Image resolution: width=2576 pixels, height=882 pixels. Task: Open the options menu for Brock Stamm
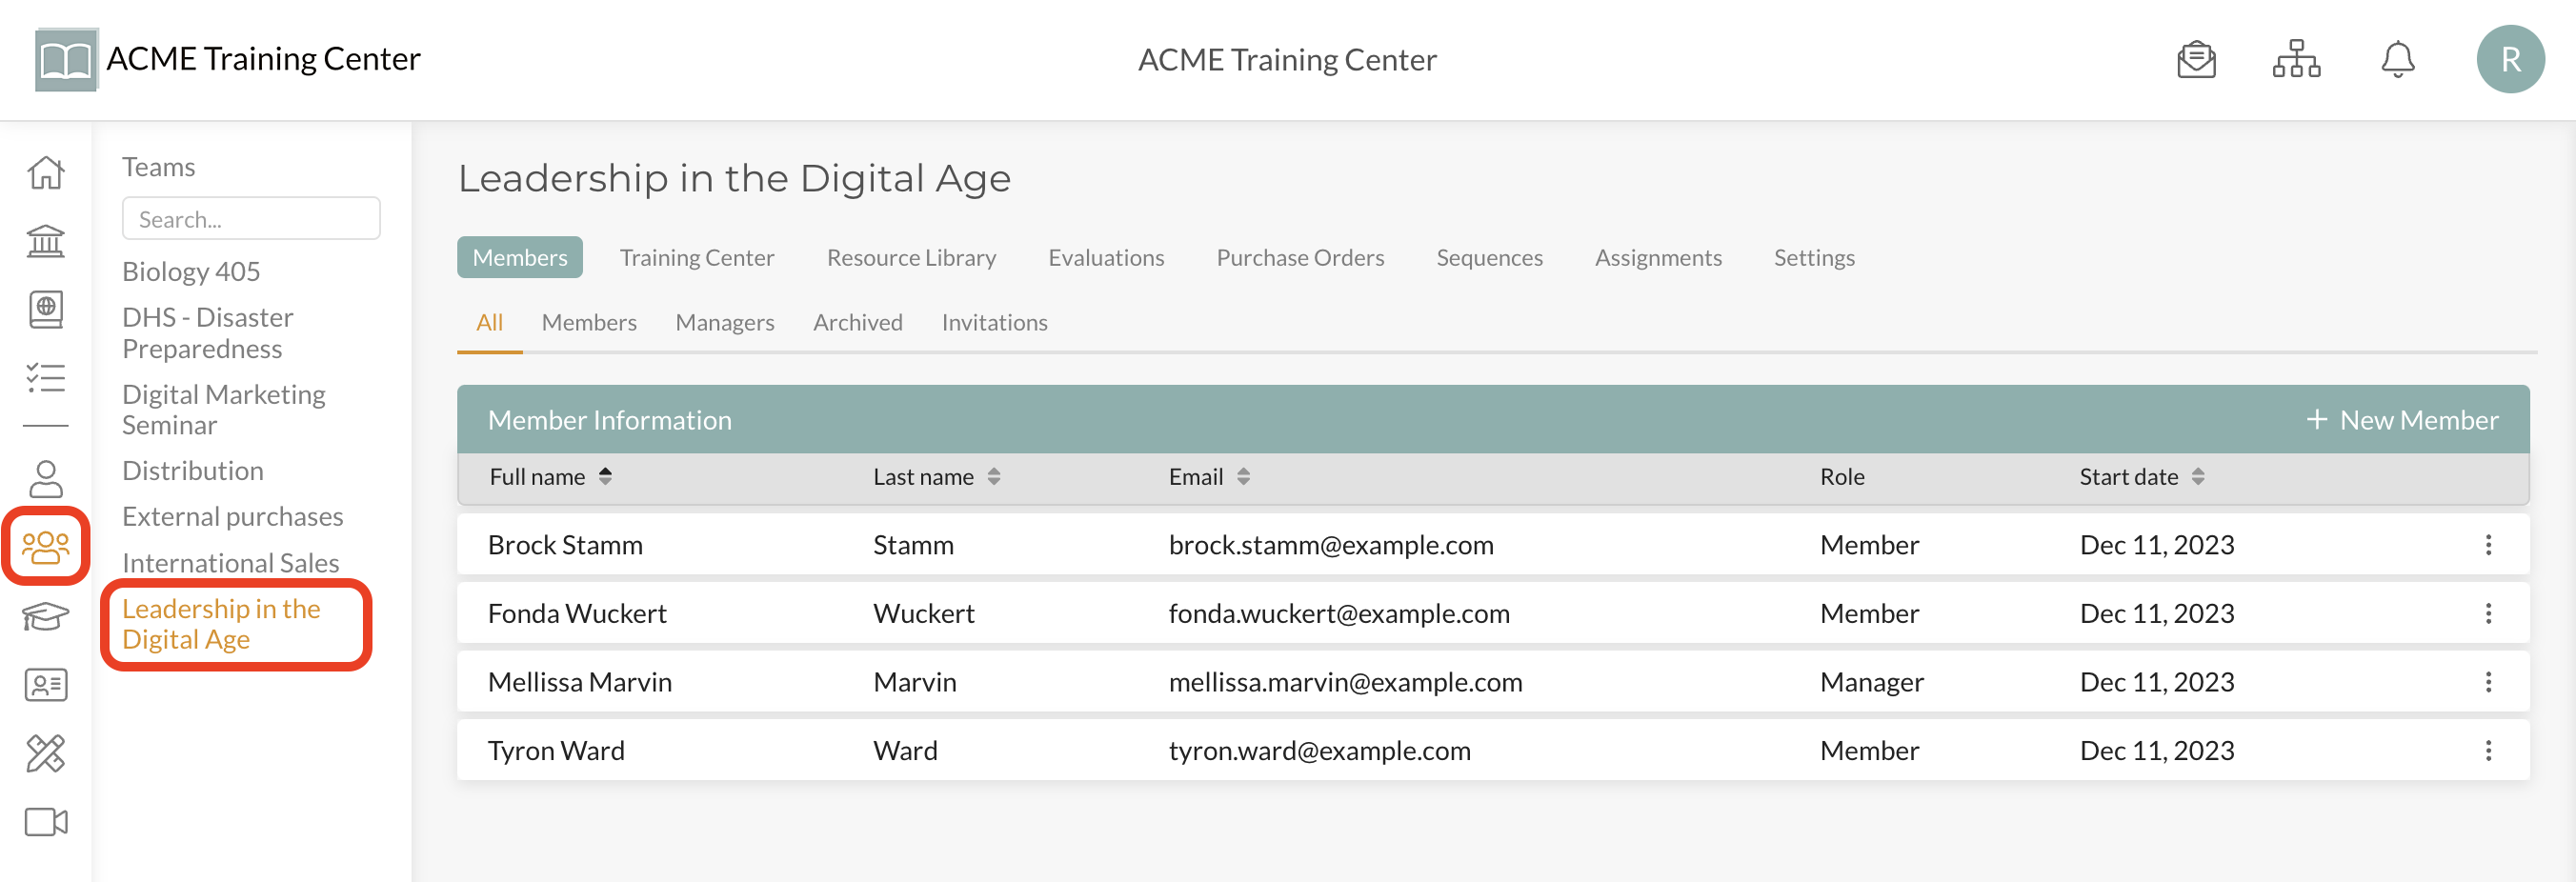[x=2488, y=545]
